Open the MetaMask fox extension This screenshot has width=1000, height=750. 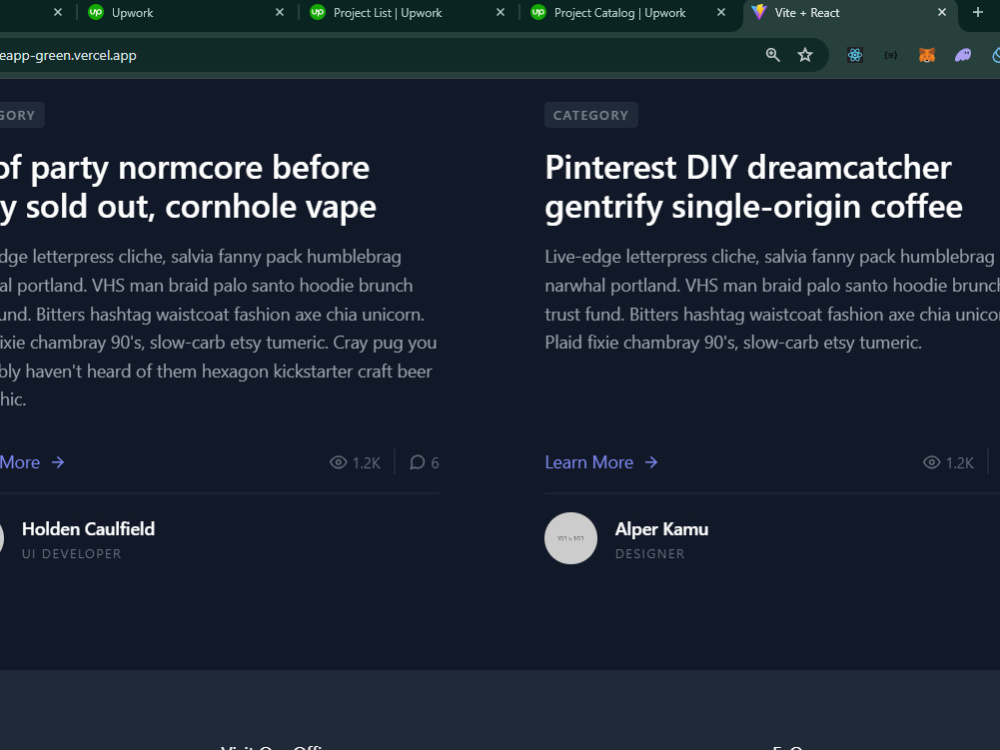coord(927,55)
